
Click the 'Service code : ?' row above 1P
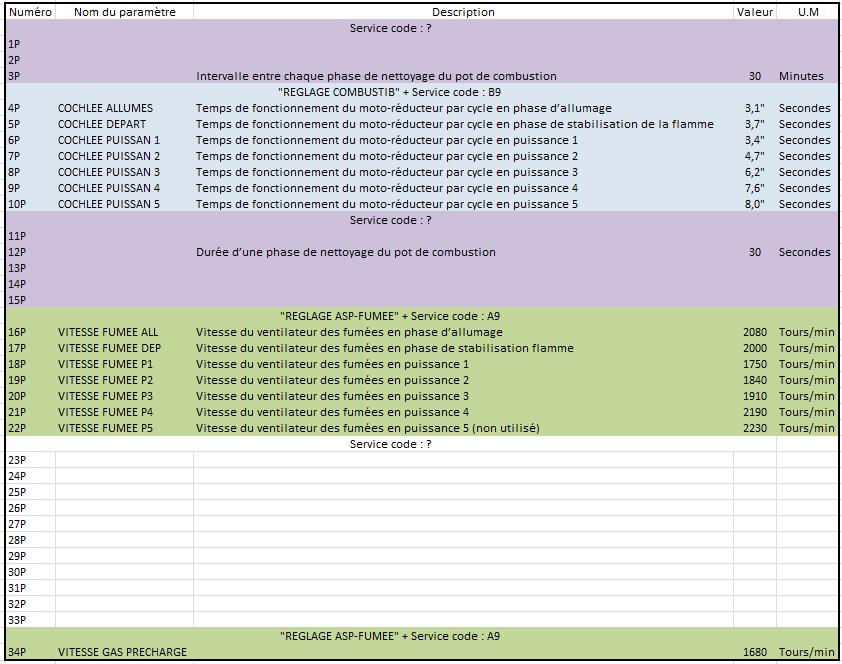point(390,28)
